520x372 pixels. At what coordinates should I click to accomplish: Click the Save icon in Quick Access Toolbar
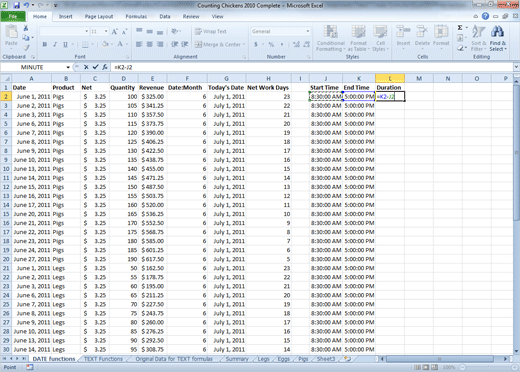16,5
